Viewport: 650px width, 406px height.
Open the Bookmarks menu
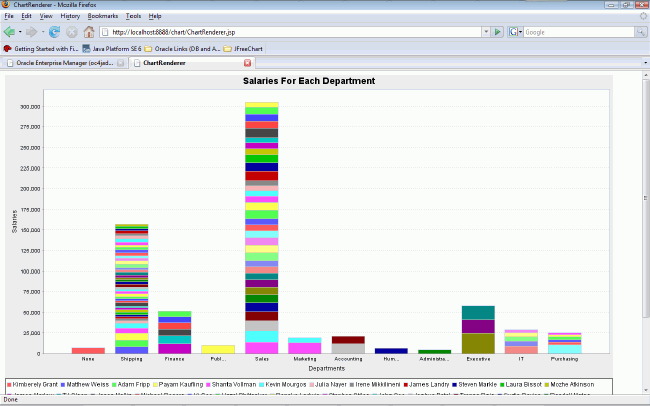coord(102,16)
